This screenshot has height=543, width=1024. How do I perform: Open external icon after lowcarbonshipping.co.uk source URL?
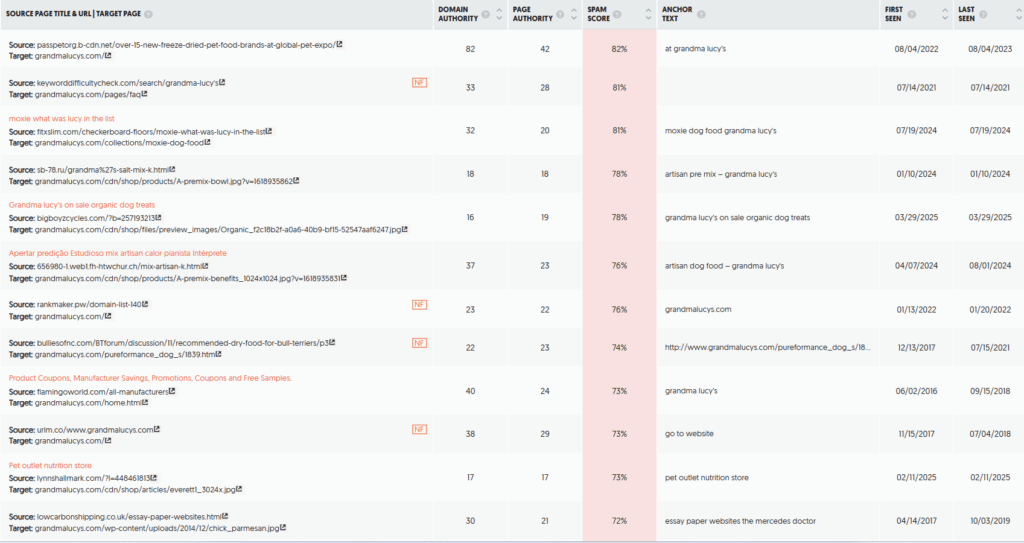pos(225,516)
